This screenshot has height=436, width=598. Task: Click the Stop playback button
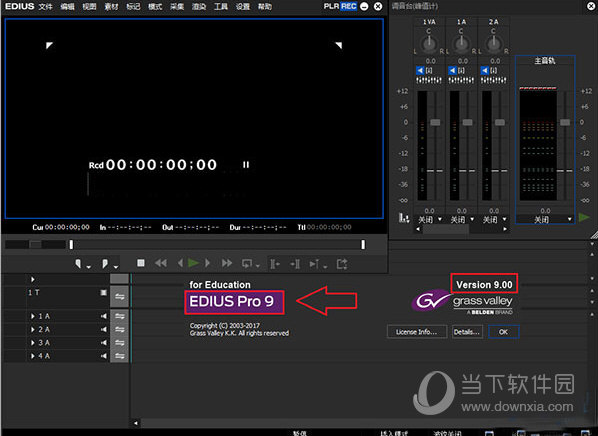(x=141, y=263)
